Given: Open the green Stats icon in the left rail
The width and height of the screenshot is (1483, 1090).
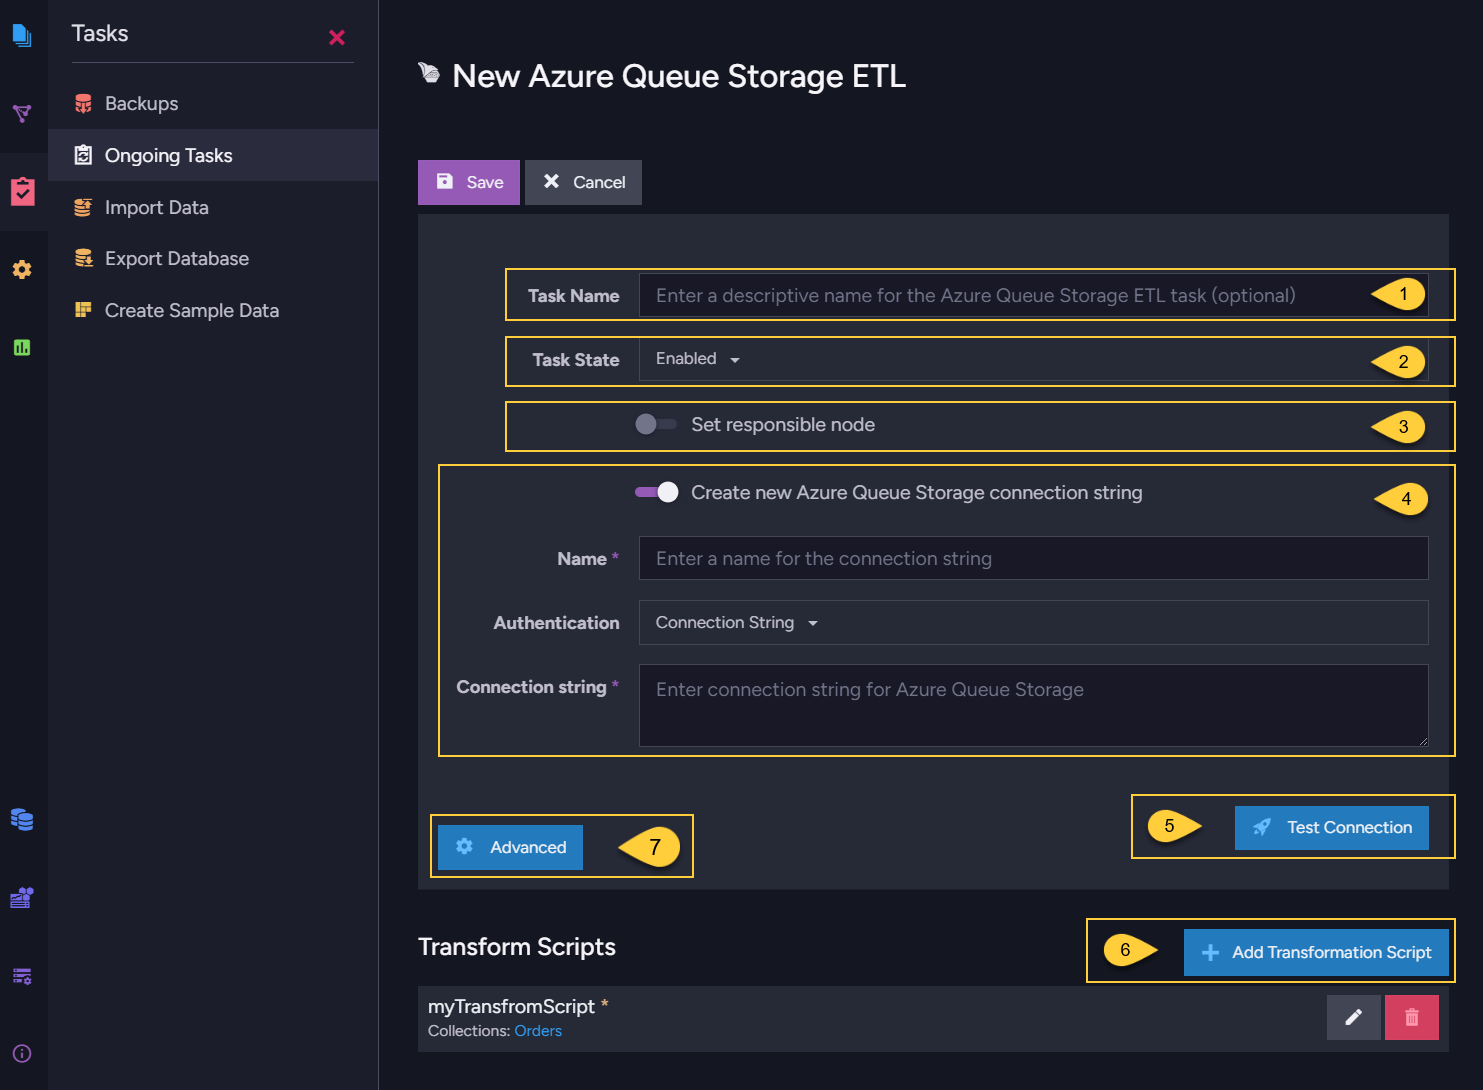Looking at the screenshot, I should tap(22, 347).
